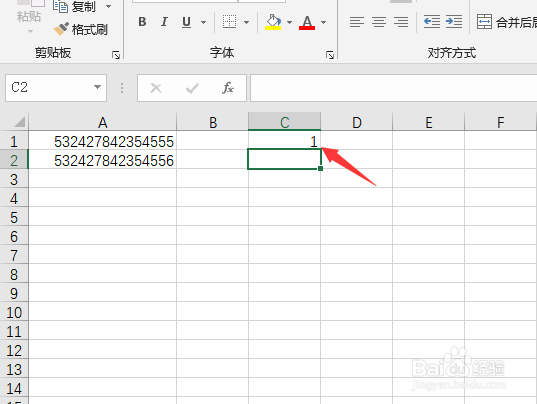Align text left
Viewport: 537px width, 404px height.
pos(357,22)
